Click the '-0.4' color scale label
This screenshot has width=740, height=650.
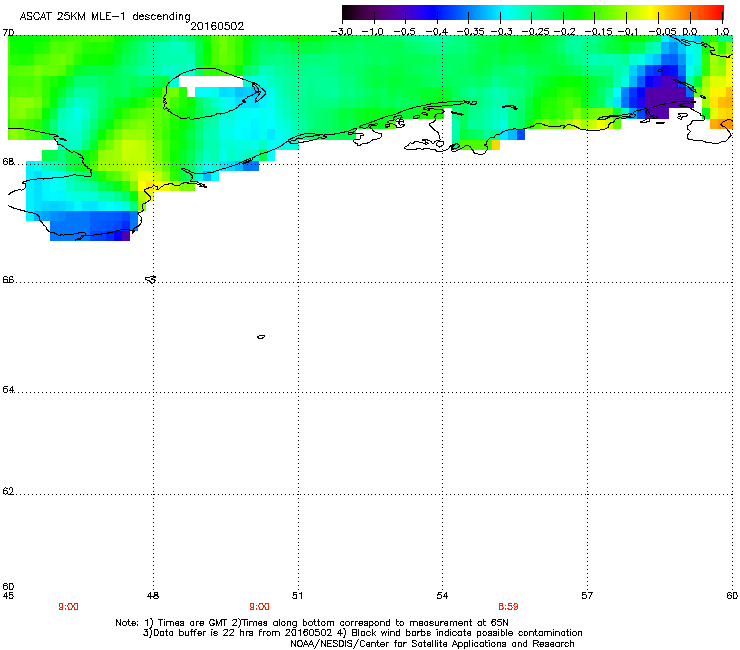[x=437, y=32]
